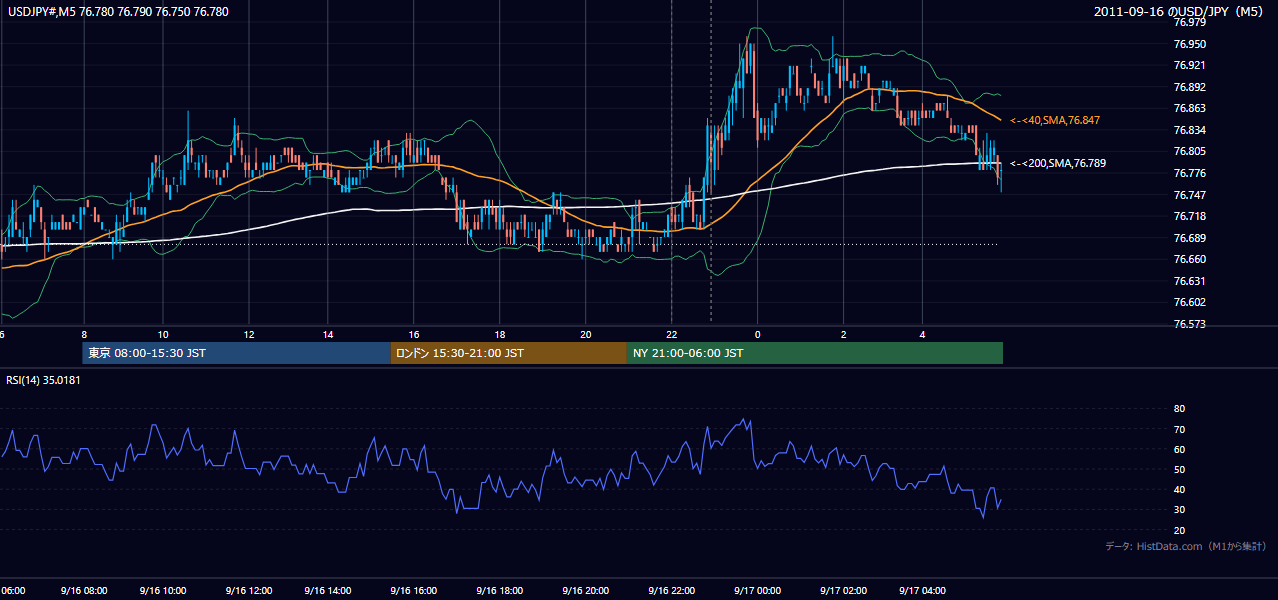
Task: Click price level 76.631 on the axis
Action: pyautogui.click(x=1190, y=281)
